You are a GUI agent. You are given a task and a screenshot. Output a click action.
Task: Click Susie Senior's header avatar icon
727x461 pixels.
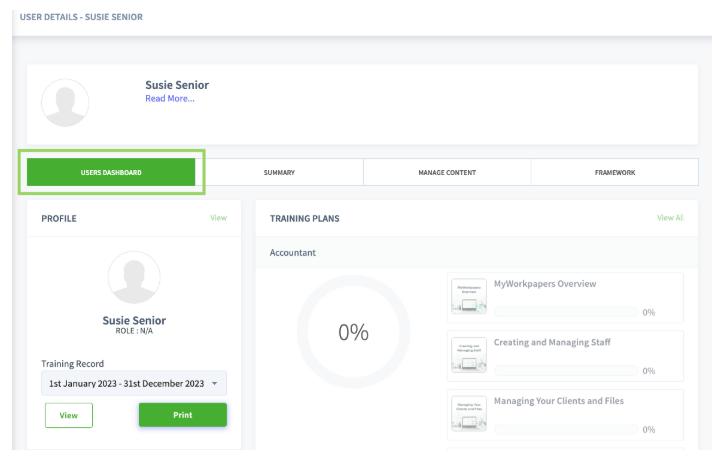[65, 102]
